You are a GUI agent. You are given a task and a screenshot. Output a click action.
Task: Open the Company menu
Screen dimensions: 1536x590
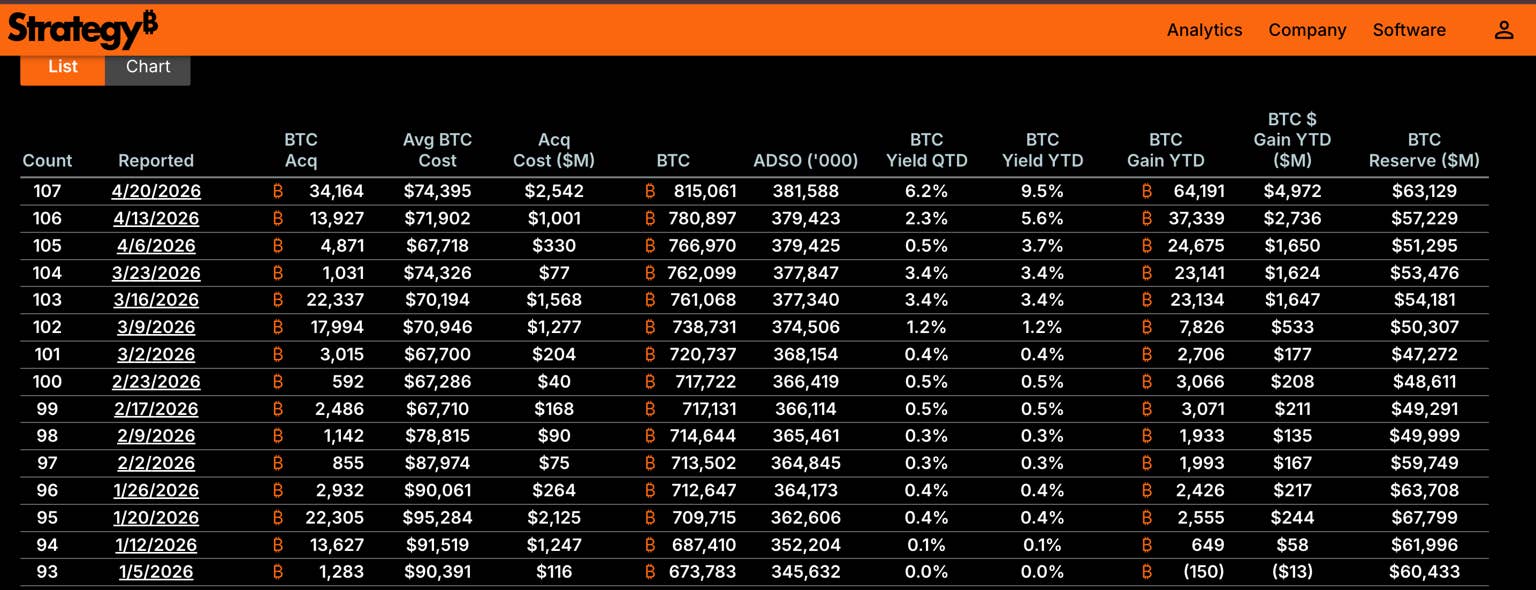coord(1307,30)
